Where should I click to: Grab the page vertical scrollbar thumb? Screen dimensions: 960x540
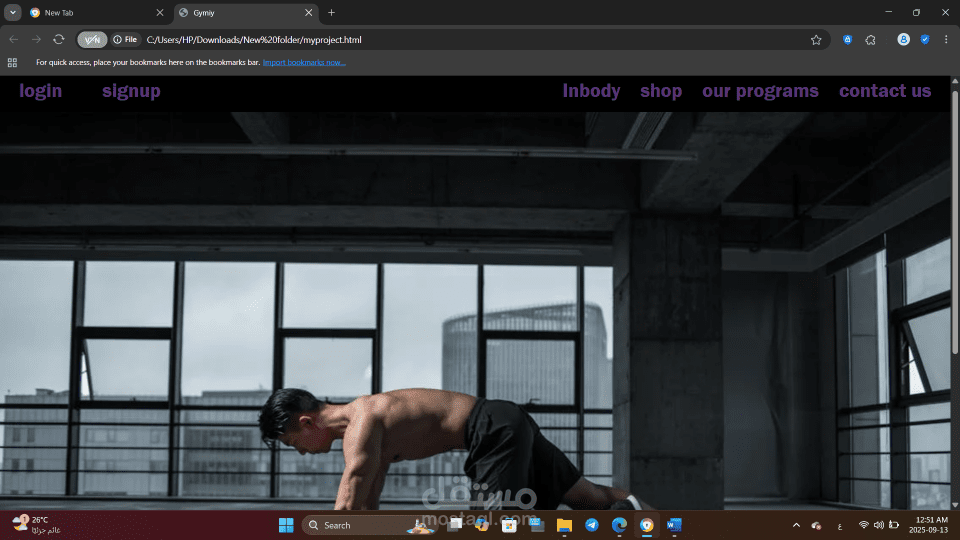955,220
